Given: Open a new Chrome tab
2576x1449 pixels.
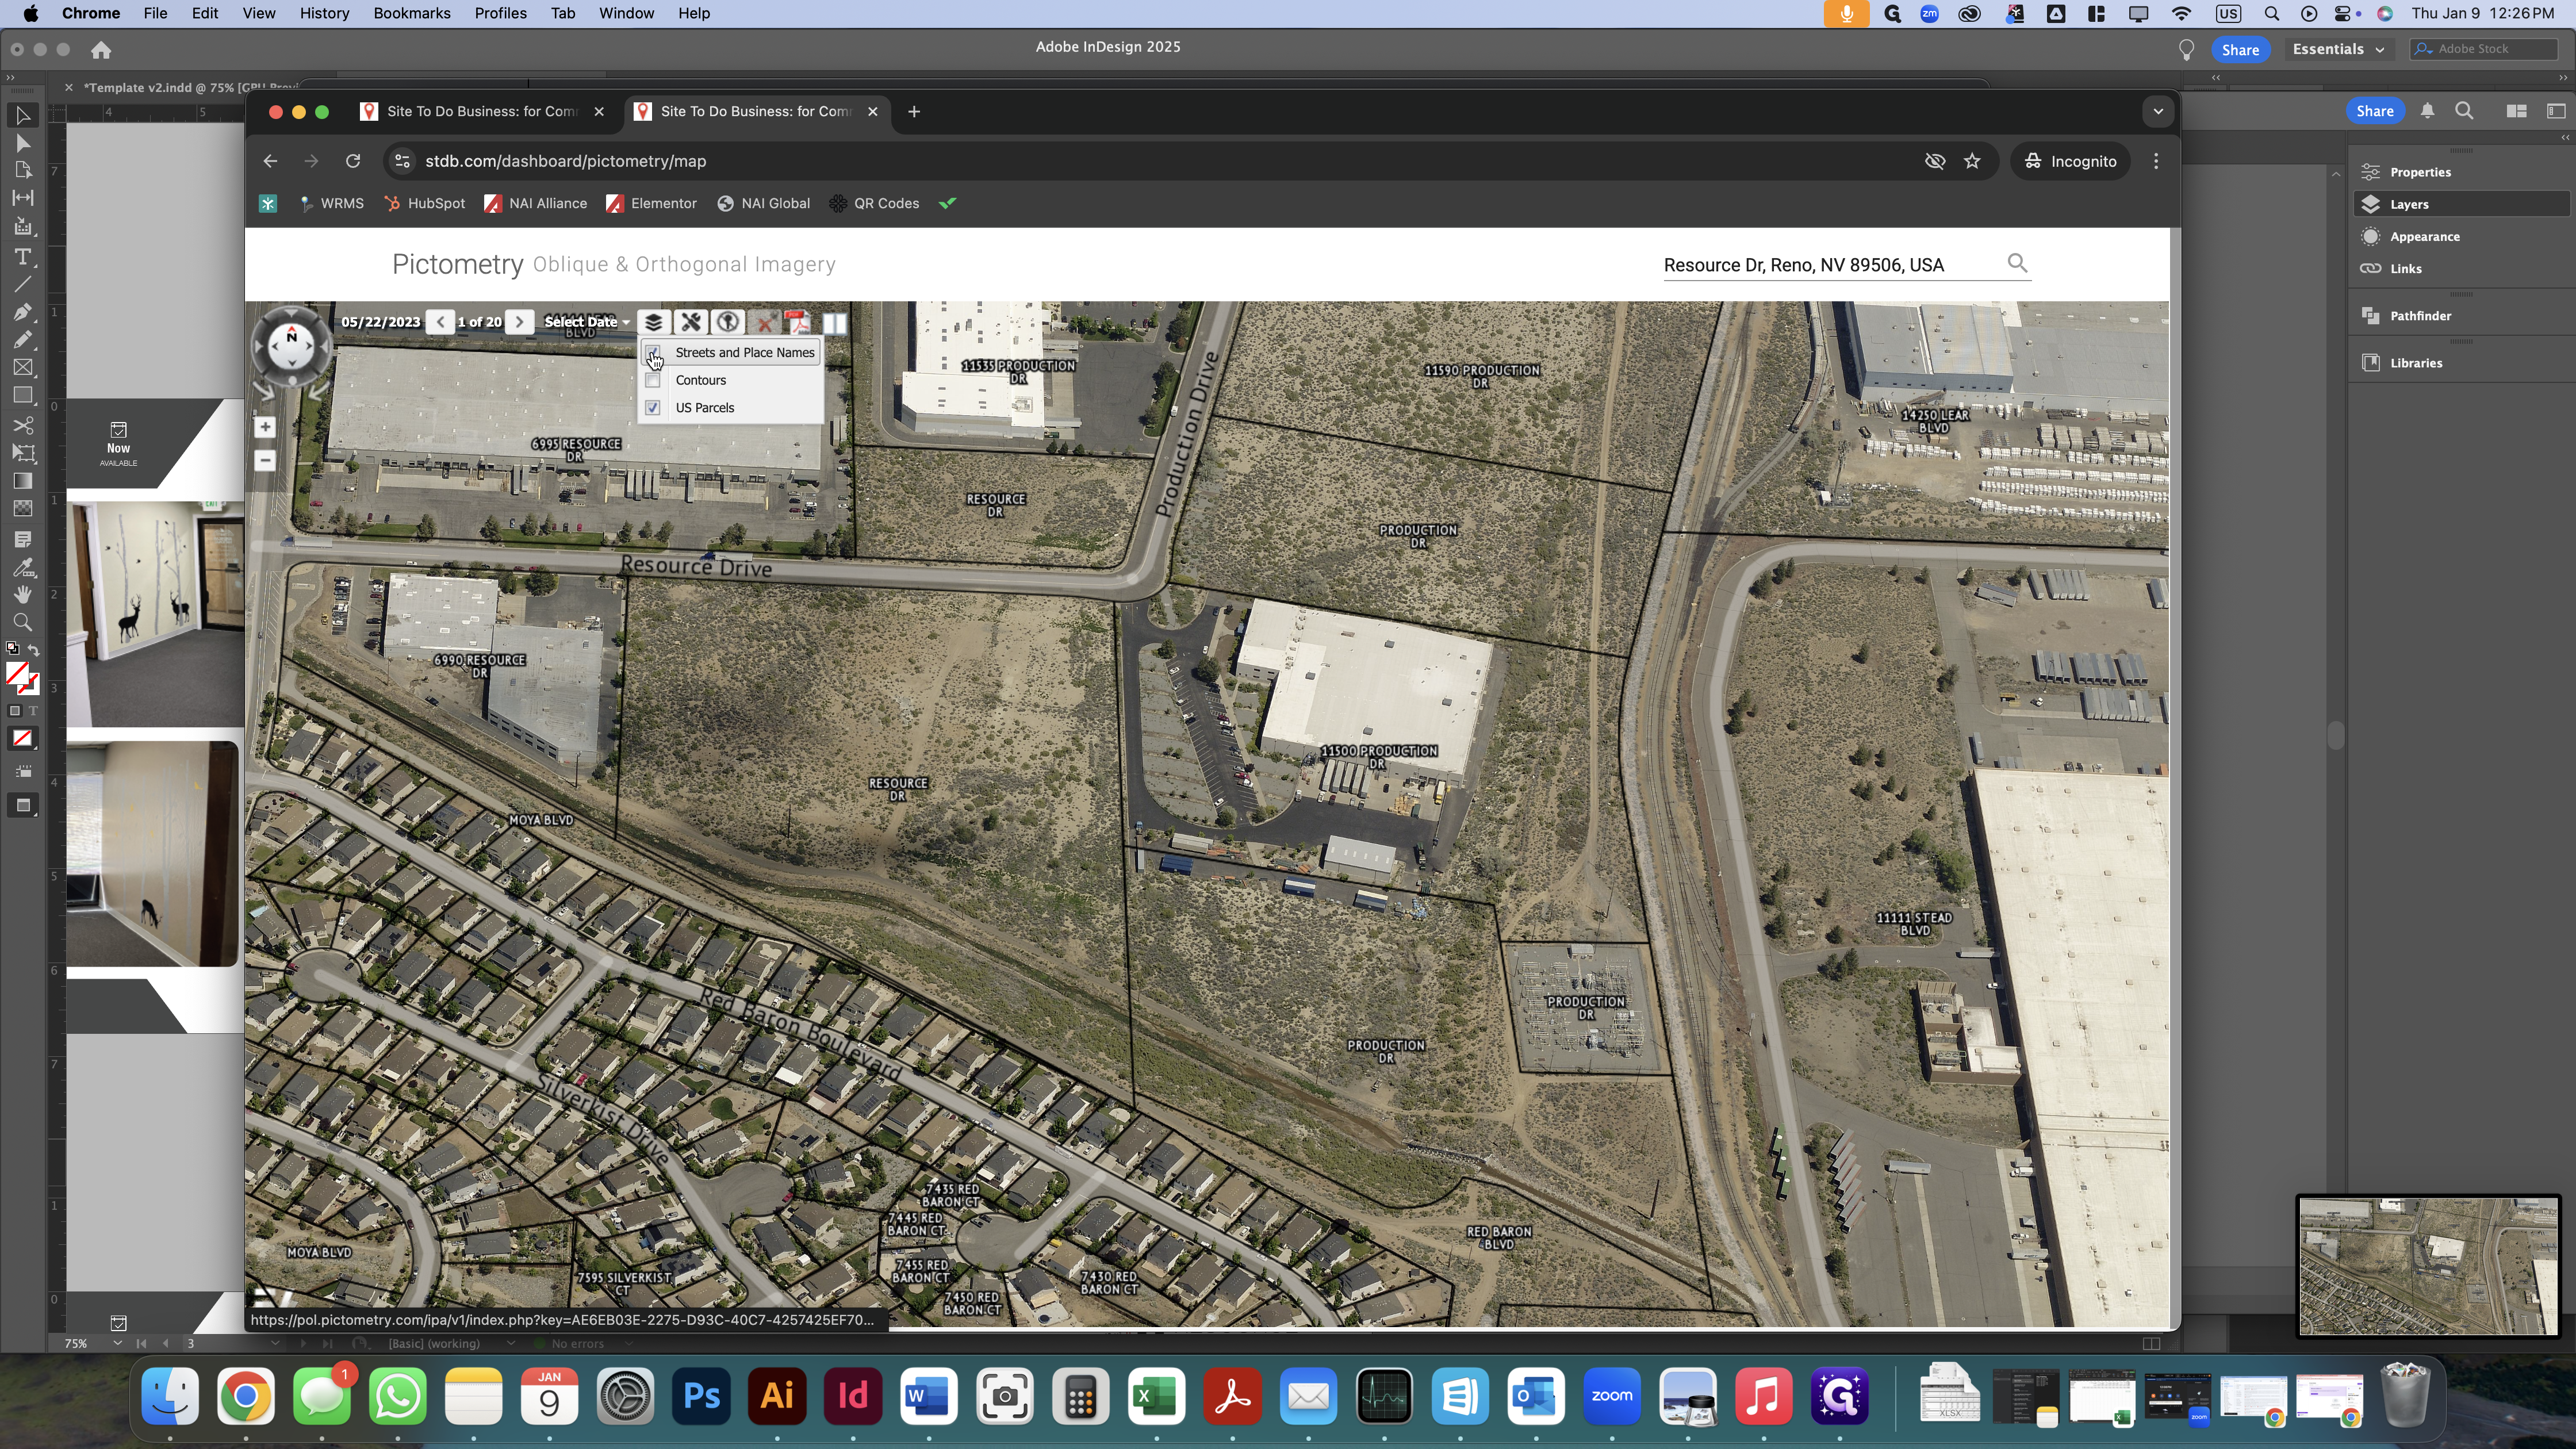Looking at the screenshot, I should pyautogui.click(x=913, y=111).
